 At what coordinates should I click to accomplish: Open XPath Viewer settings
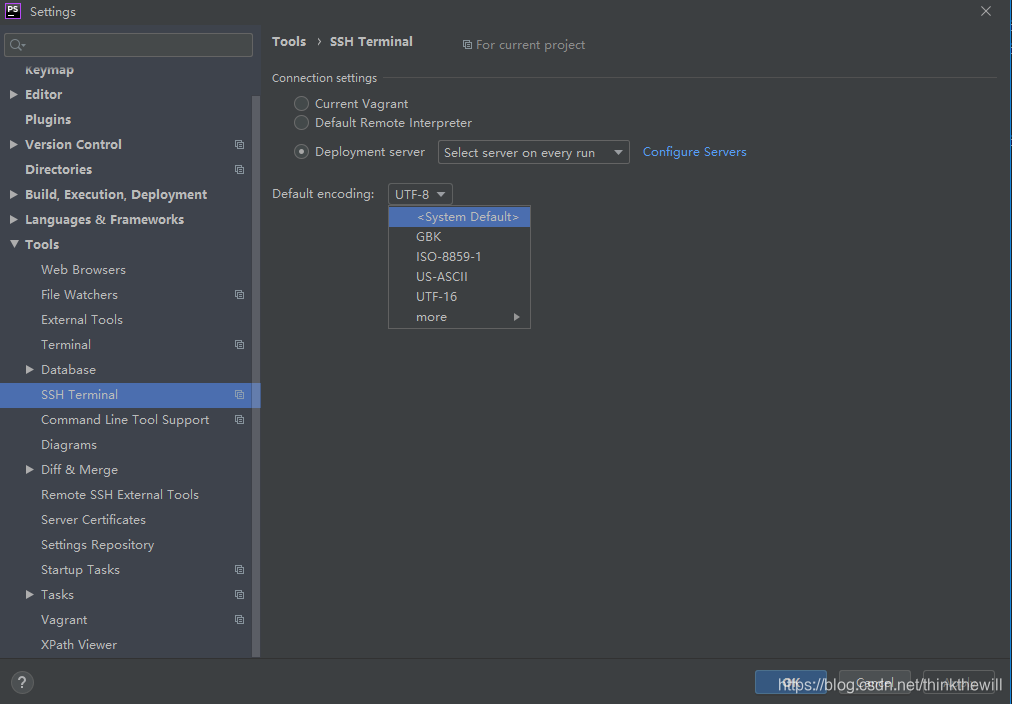[79, 645]
